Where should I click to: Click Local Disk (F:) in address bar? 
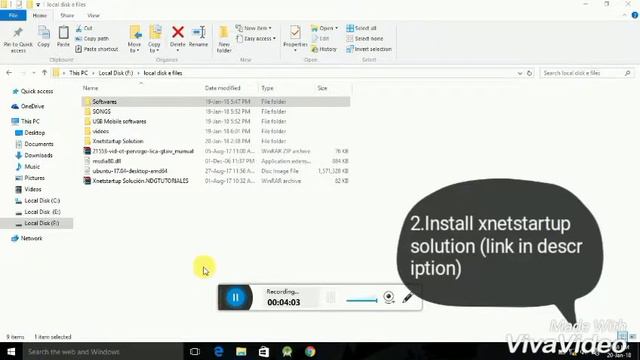point(116,73)
